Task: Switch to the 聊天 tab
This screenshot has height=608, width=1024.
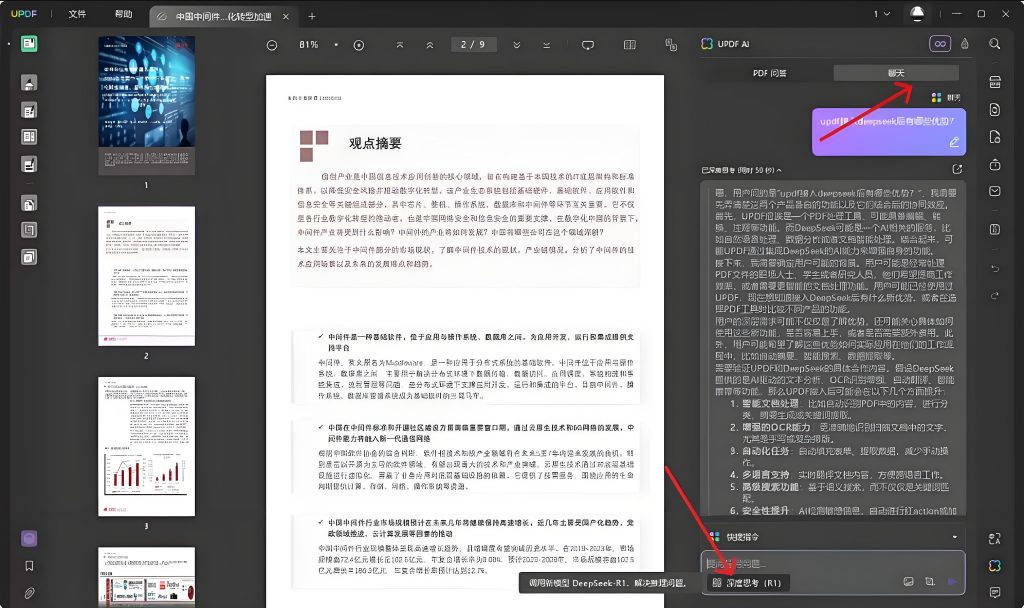Action: click(x=896, y=73)
